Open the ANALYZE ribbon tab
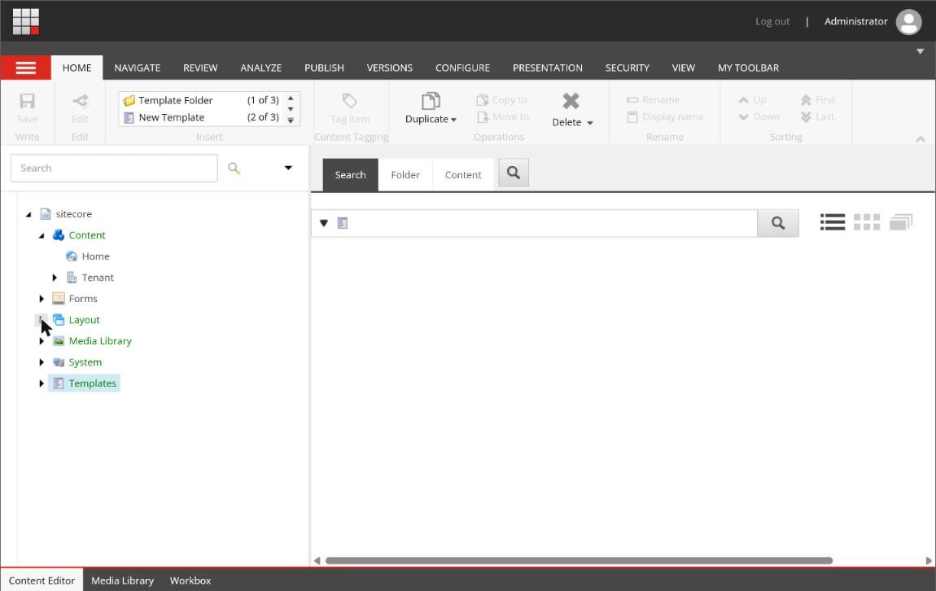936x591 pixels. (x=261, y=68)
